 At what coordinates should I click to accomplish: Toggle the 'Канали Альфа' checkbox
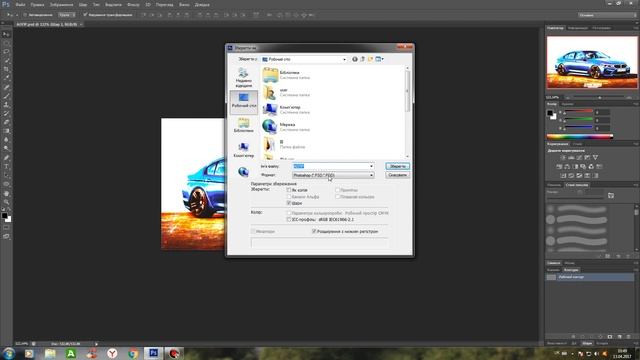tap(289, 197)
